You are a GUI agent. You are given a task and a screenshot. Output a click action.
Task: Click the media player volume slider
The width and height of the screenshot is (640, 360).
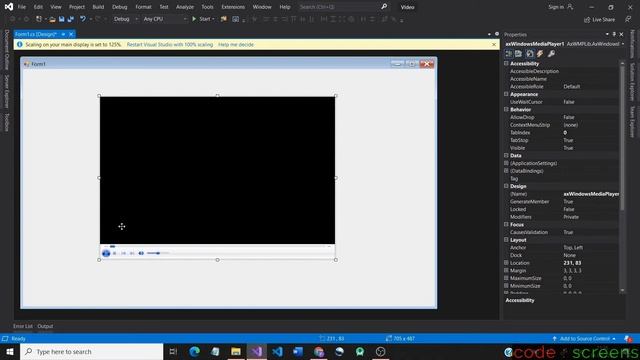[158, 253]
